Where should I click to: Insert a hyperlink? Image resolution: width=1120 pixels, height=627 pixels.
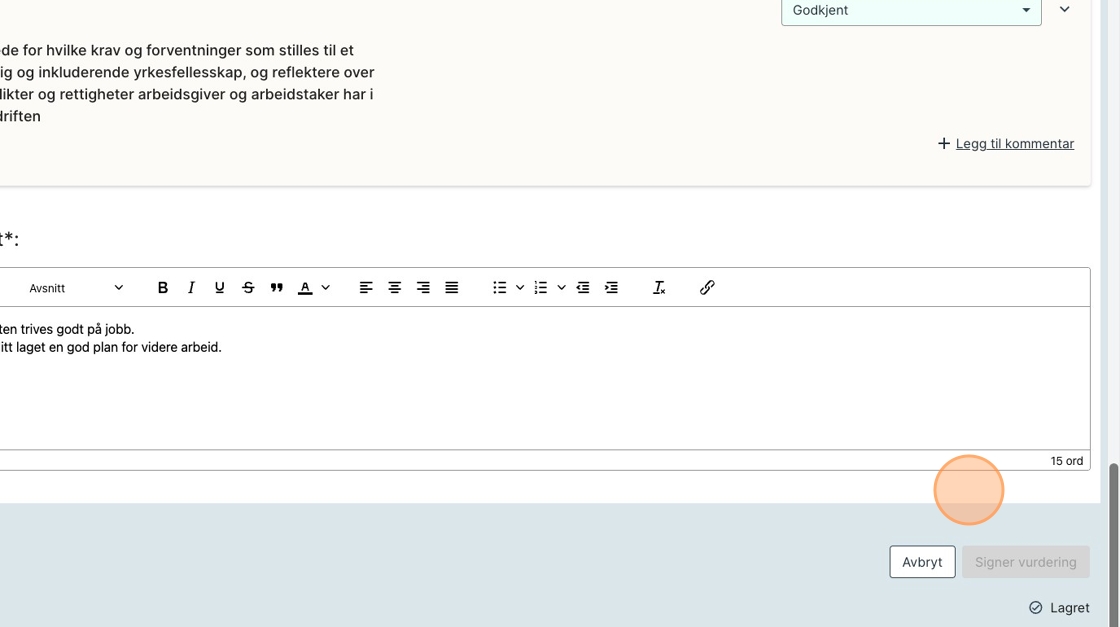pos(707,288)
